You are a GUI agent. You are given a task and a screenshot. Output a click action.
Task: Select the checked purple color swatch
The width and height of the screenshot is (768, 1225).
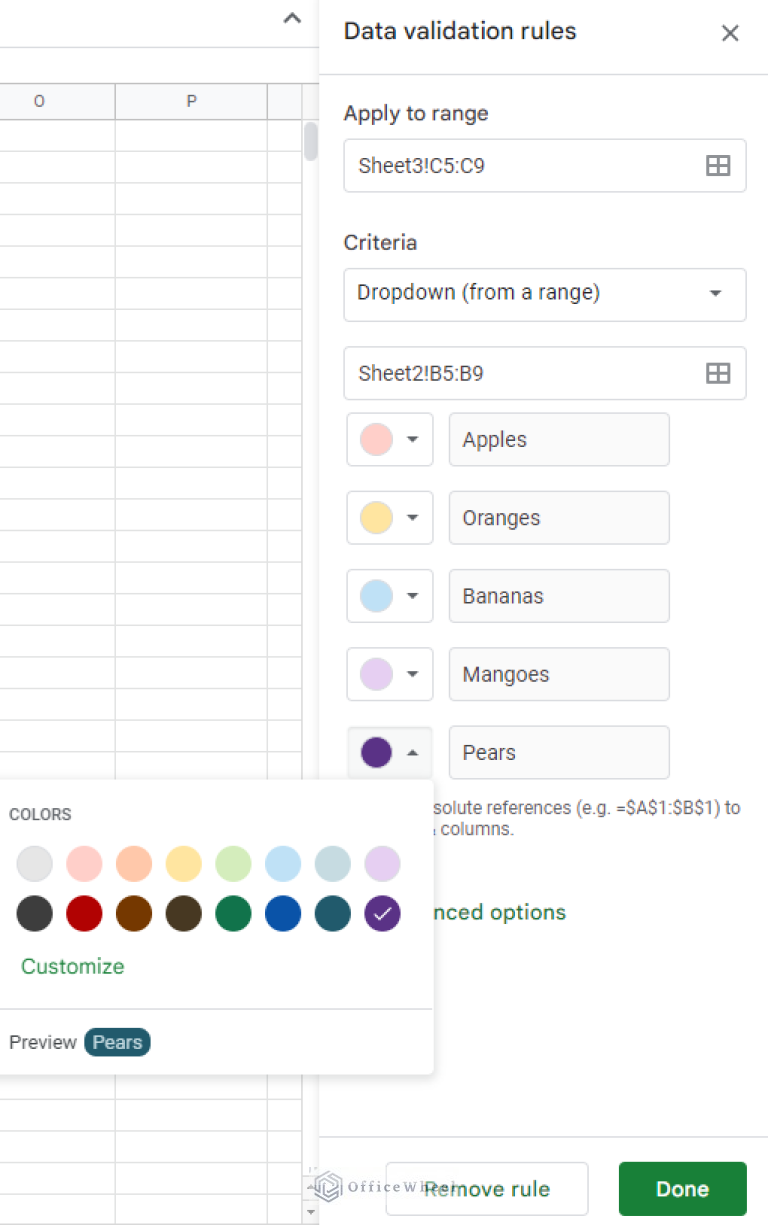(x=383, y=913)
